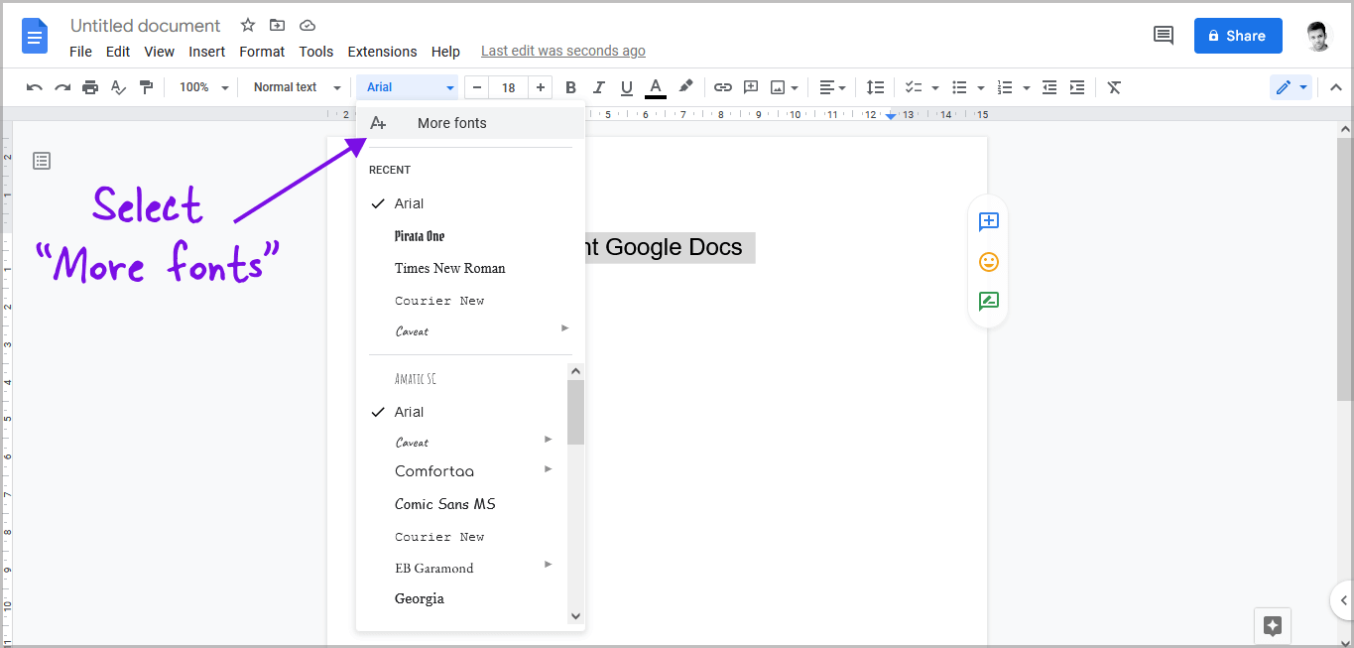Click the Redo arrow icon
This screenshot has height=648, width=1354.
(62, 88)
